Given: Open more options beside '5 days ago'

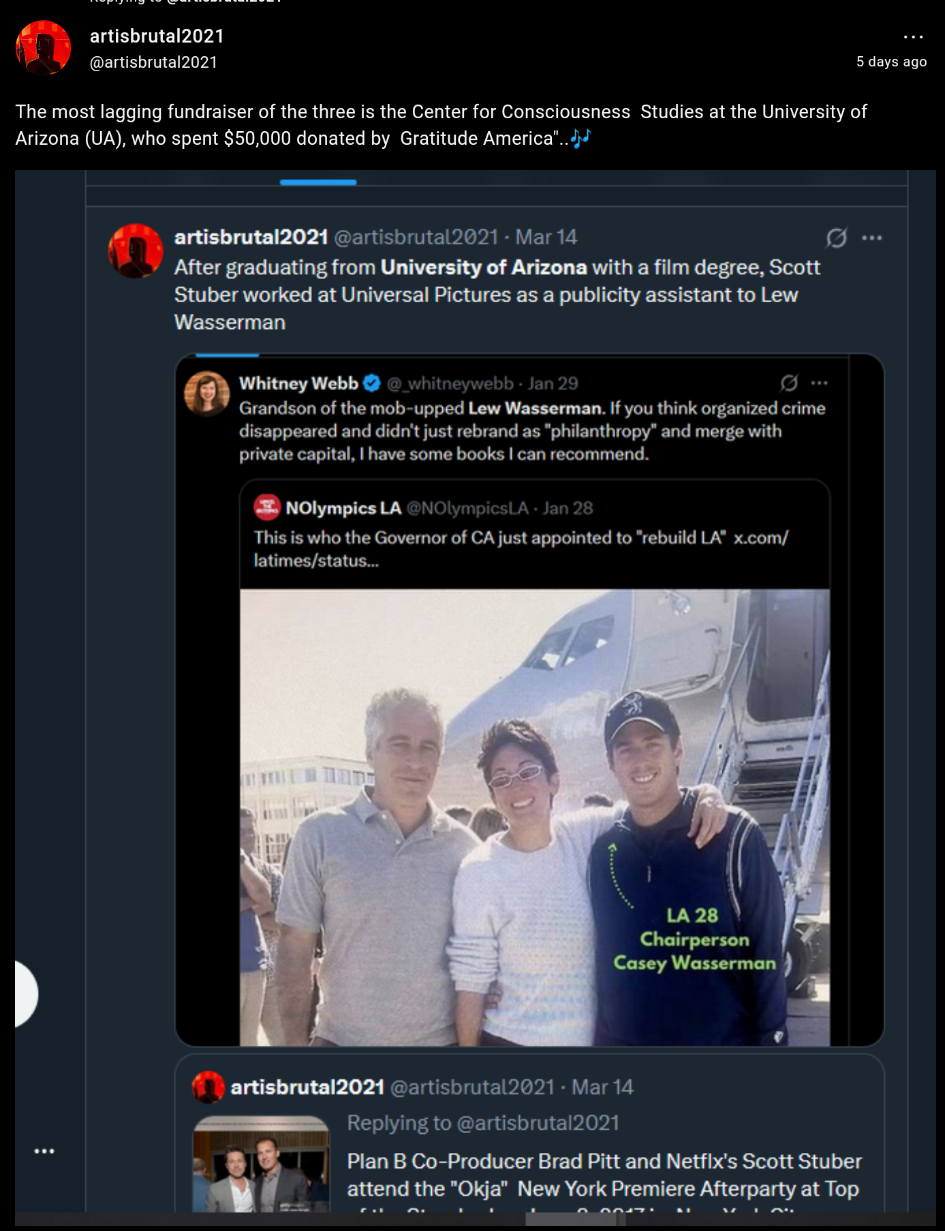Looking at the screenshot, I should click(913, 37).
